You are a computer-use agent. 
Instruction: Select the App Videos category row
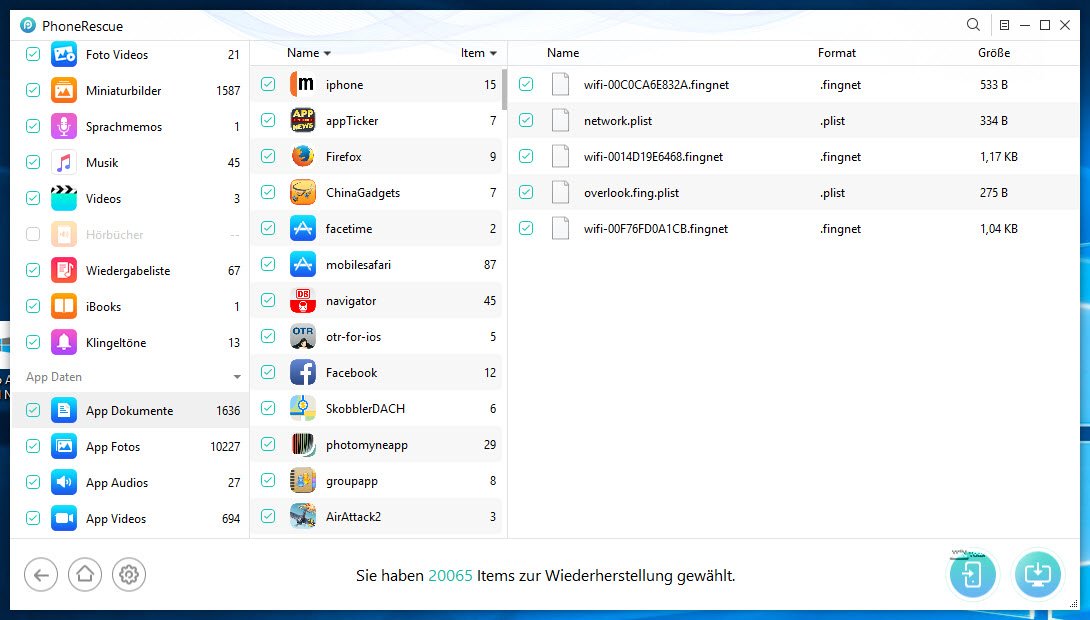pos(130,519)
